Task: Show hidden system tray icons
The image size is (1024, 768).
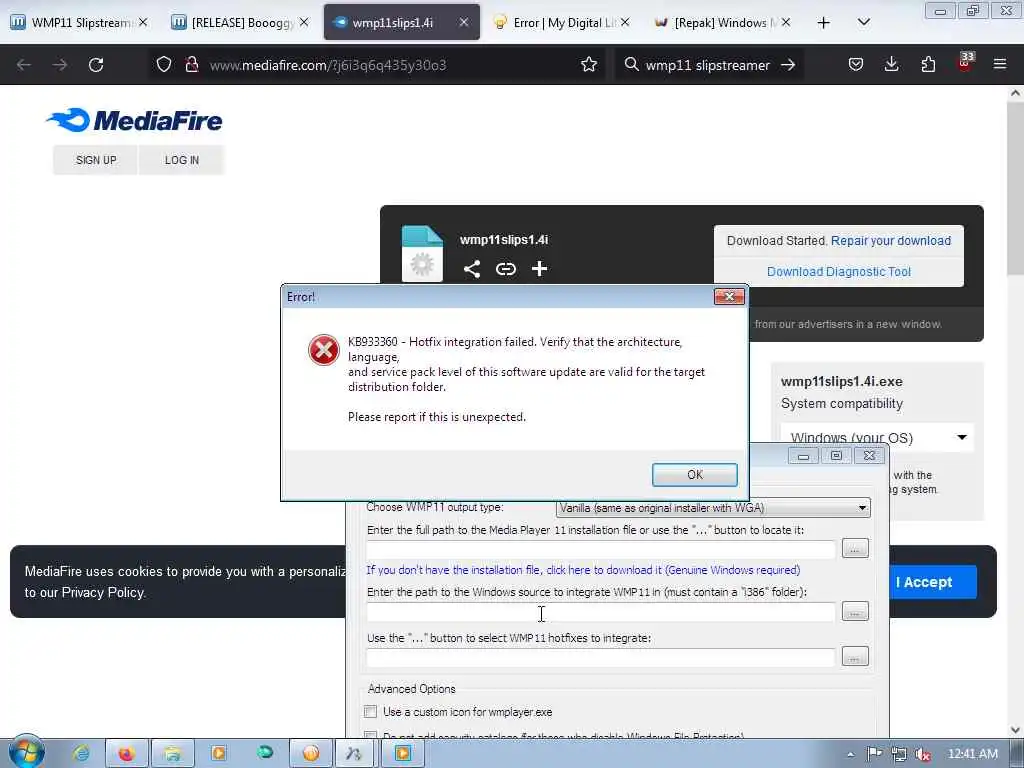Action: [850, 754]
